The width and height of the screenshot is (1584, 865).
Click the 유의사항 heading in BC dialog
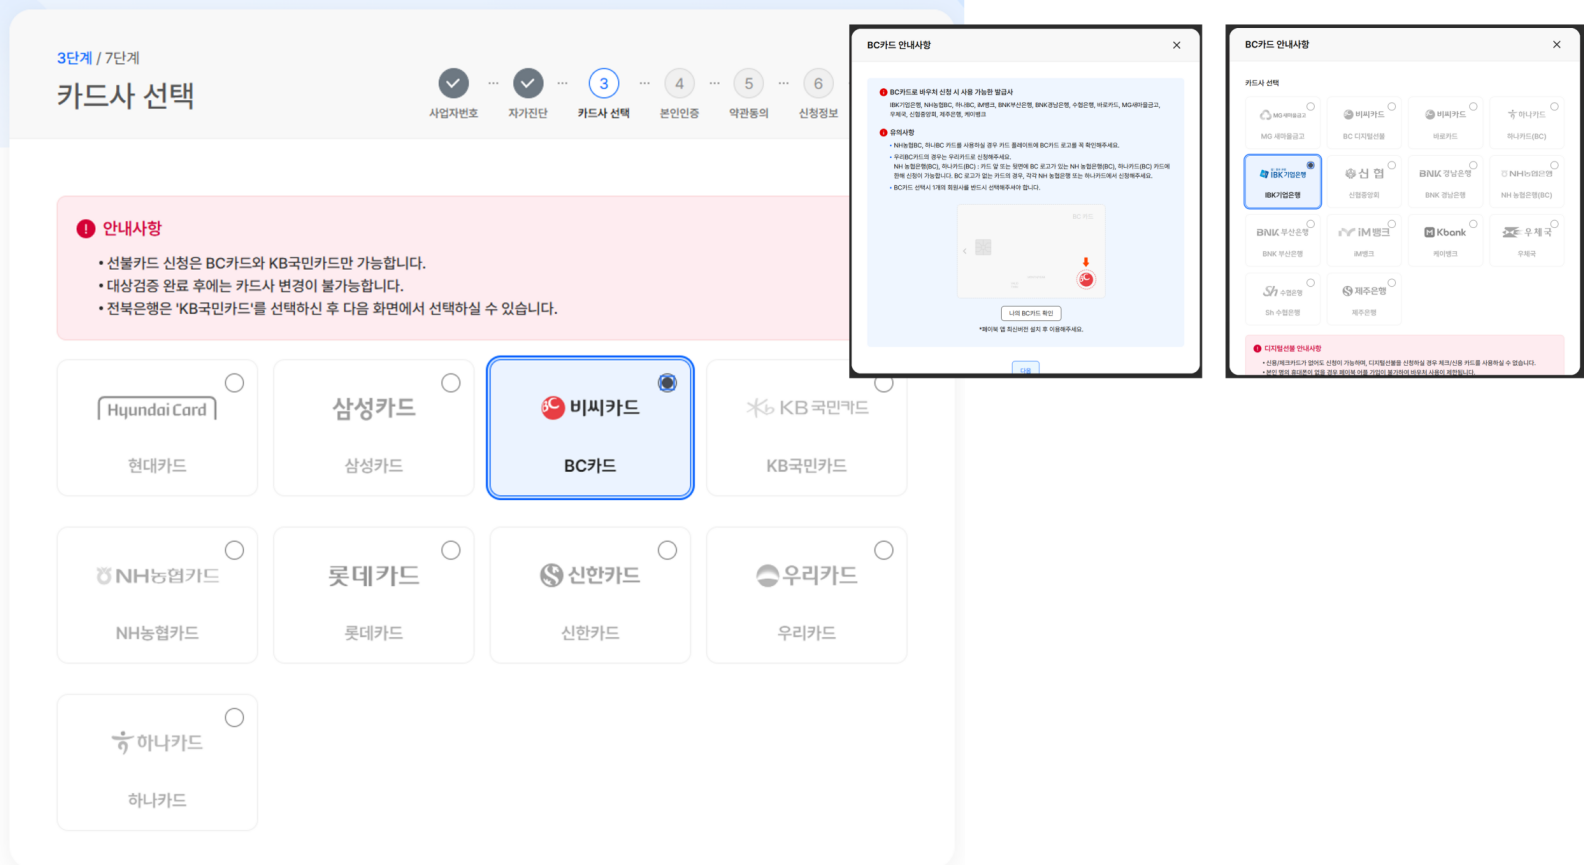click(x=902, y=132)
